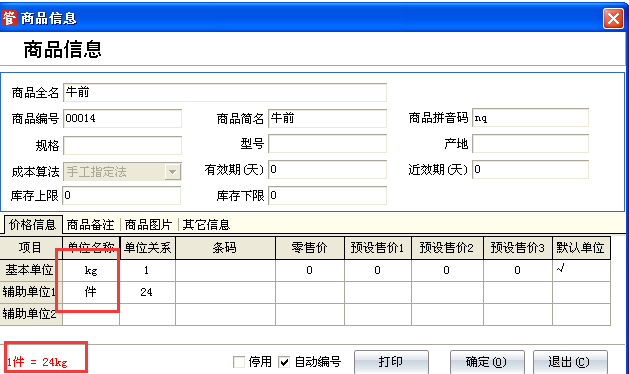The width and height of the screenshot is (629, 374).
Task: Click the 零售价 cell in 基本单位 row
Action: [310, 270]
